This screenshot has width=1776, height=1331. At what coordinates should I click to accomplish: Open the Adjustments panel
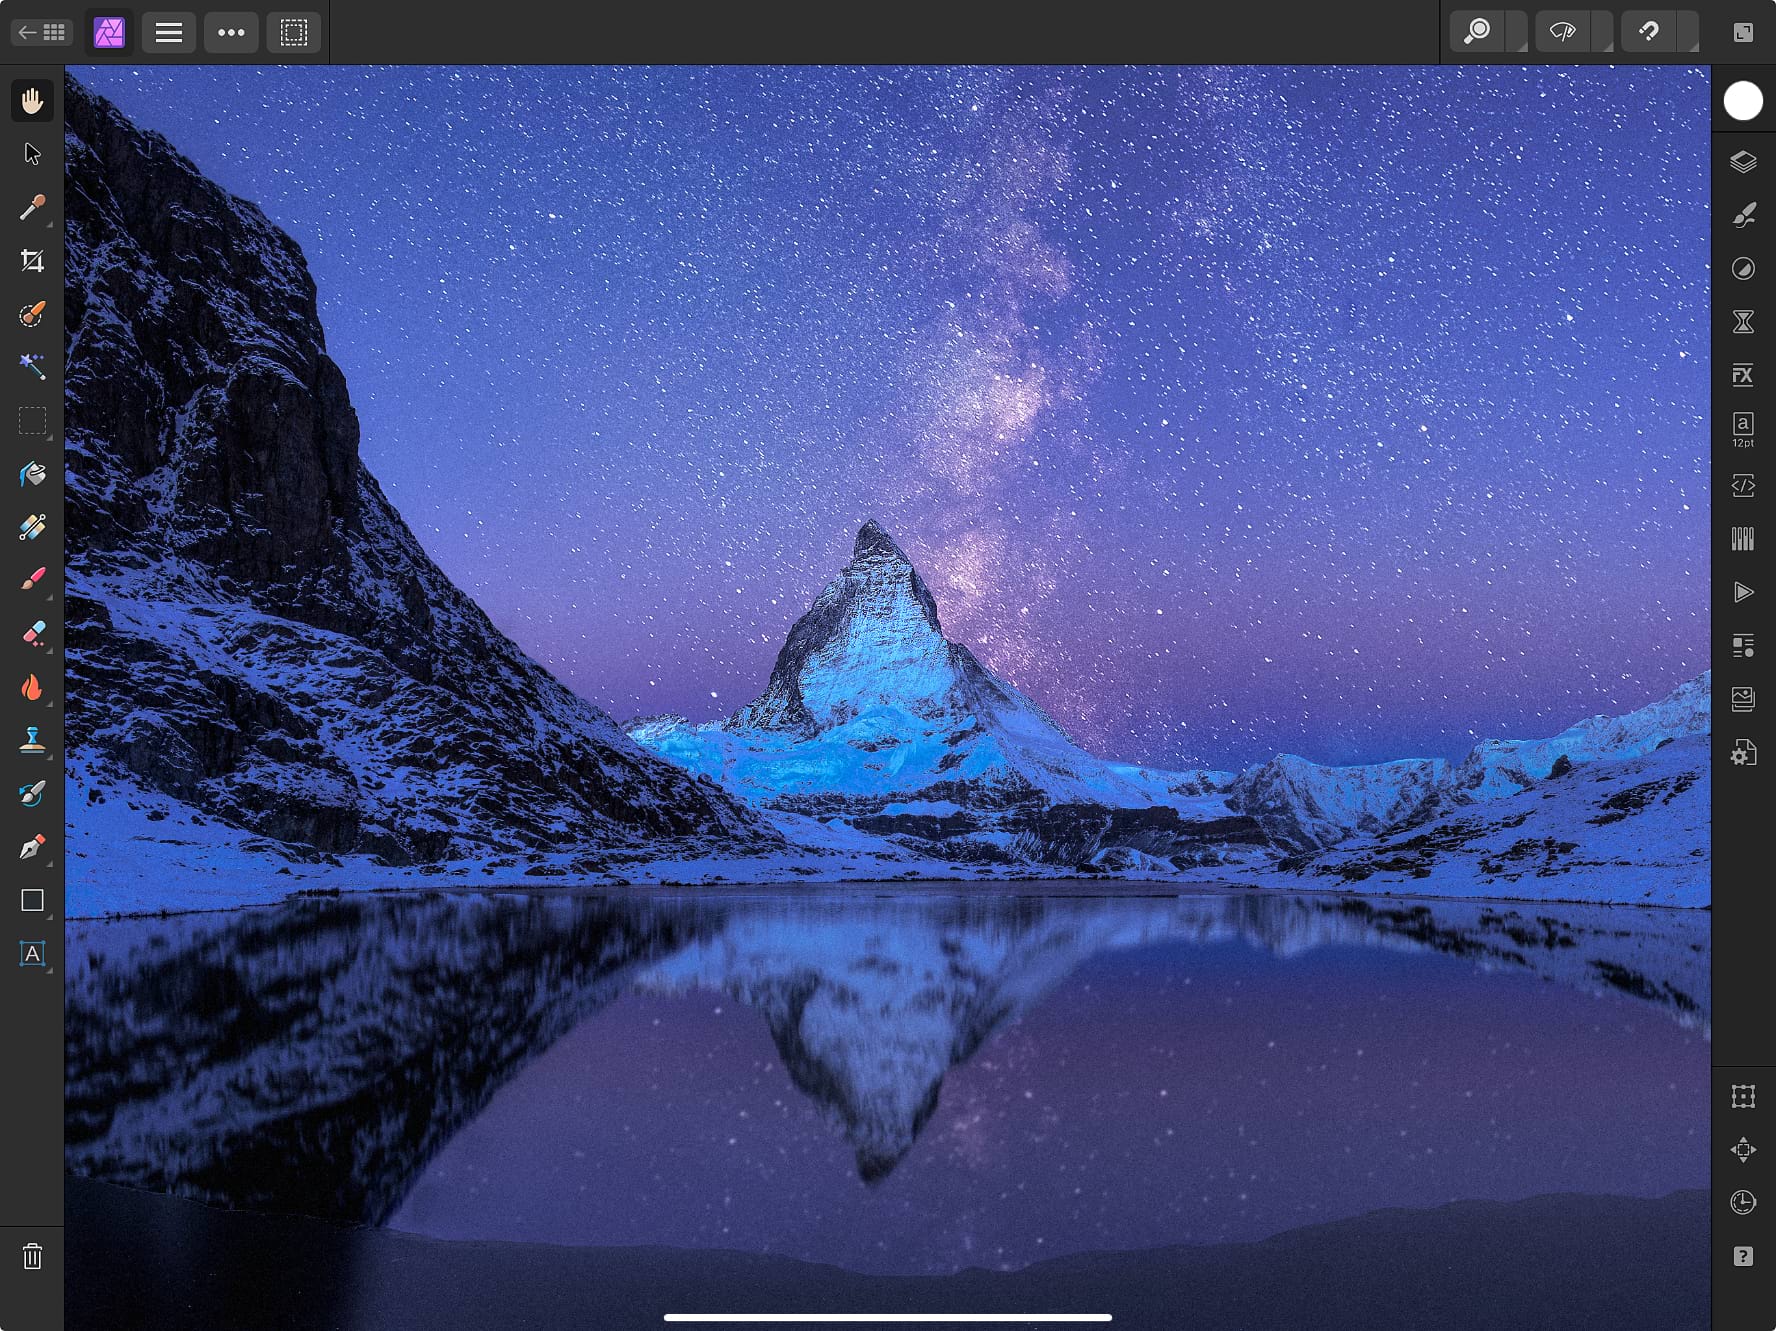click(1742, 268)
